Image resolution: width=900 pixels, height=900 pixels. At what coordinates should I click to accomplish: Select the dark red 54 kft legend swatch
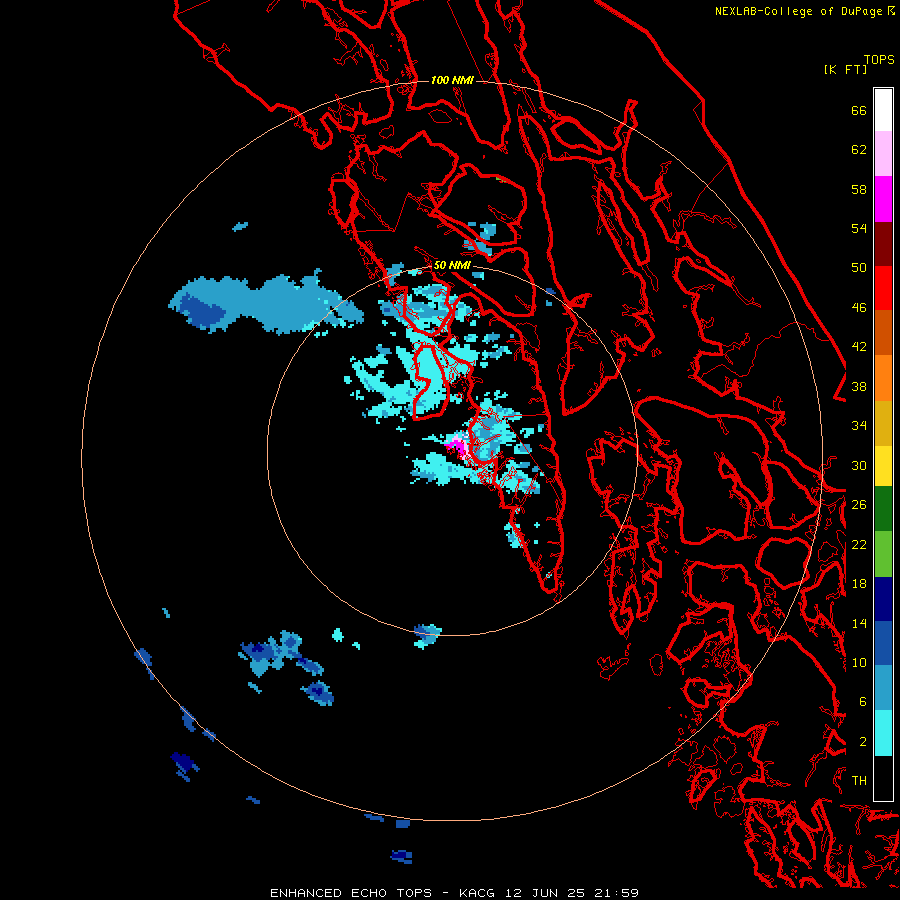coord(883,243)
